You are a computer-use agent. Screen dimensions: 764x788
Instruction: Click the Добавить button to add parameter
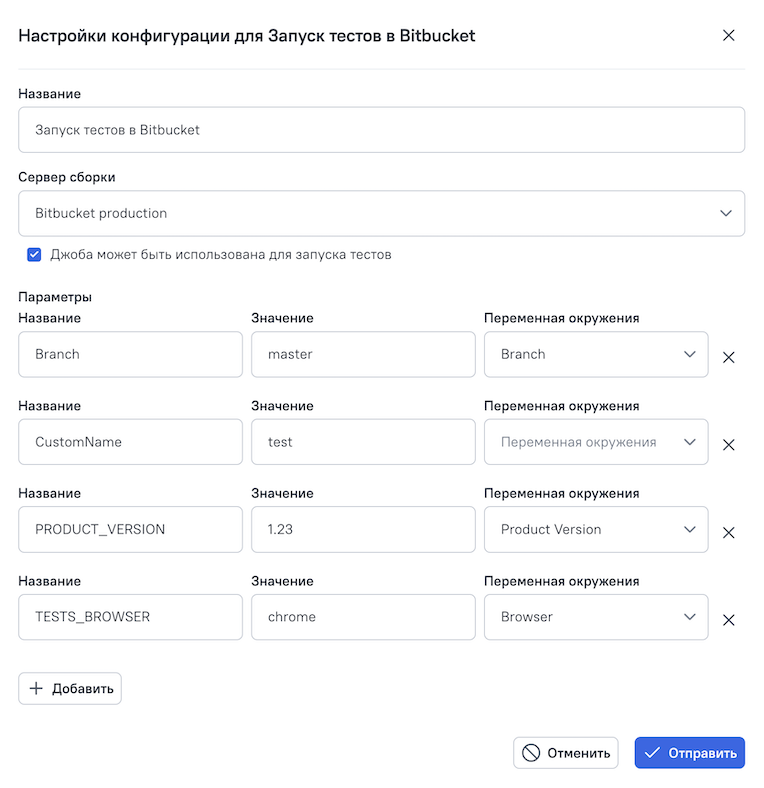(x=70, y=689)
